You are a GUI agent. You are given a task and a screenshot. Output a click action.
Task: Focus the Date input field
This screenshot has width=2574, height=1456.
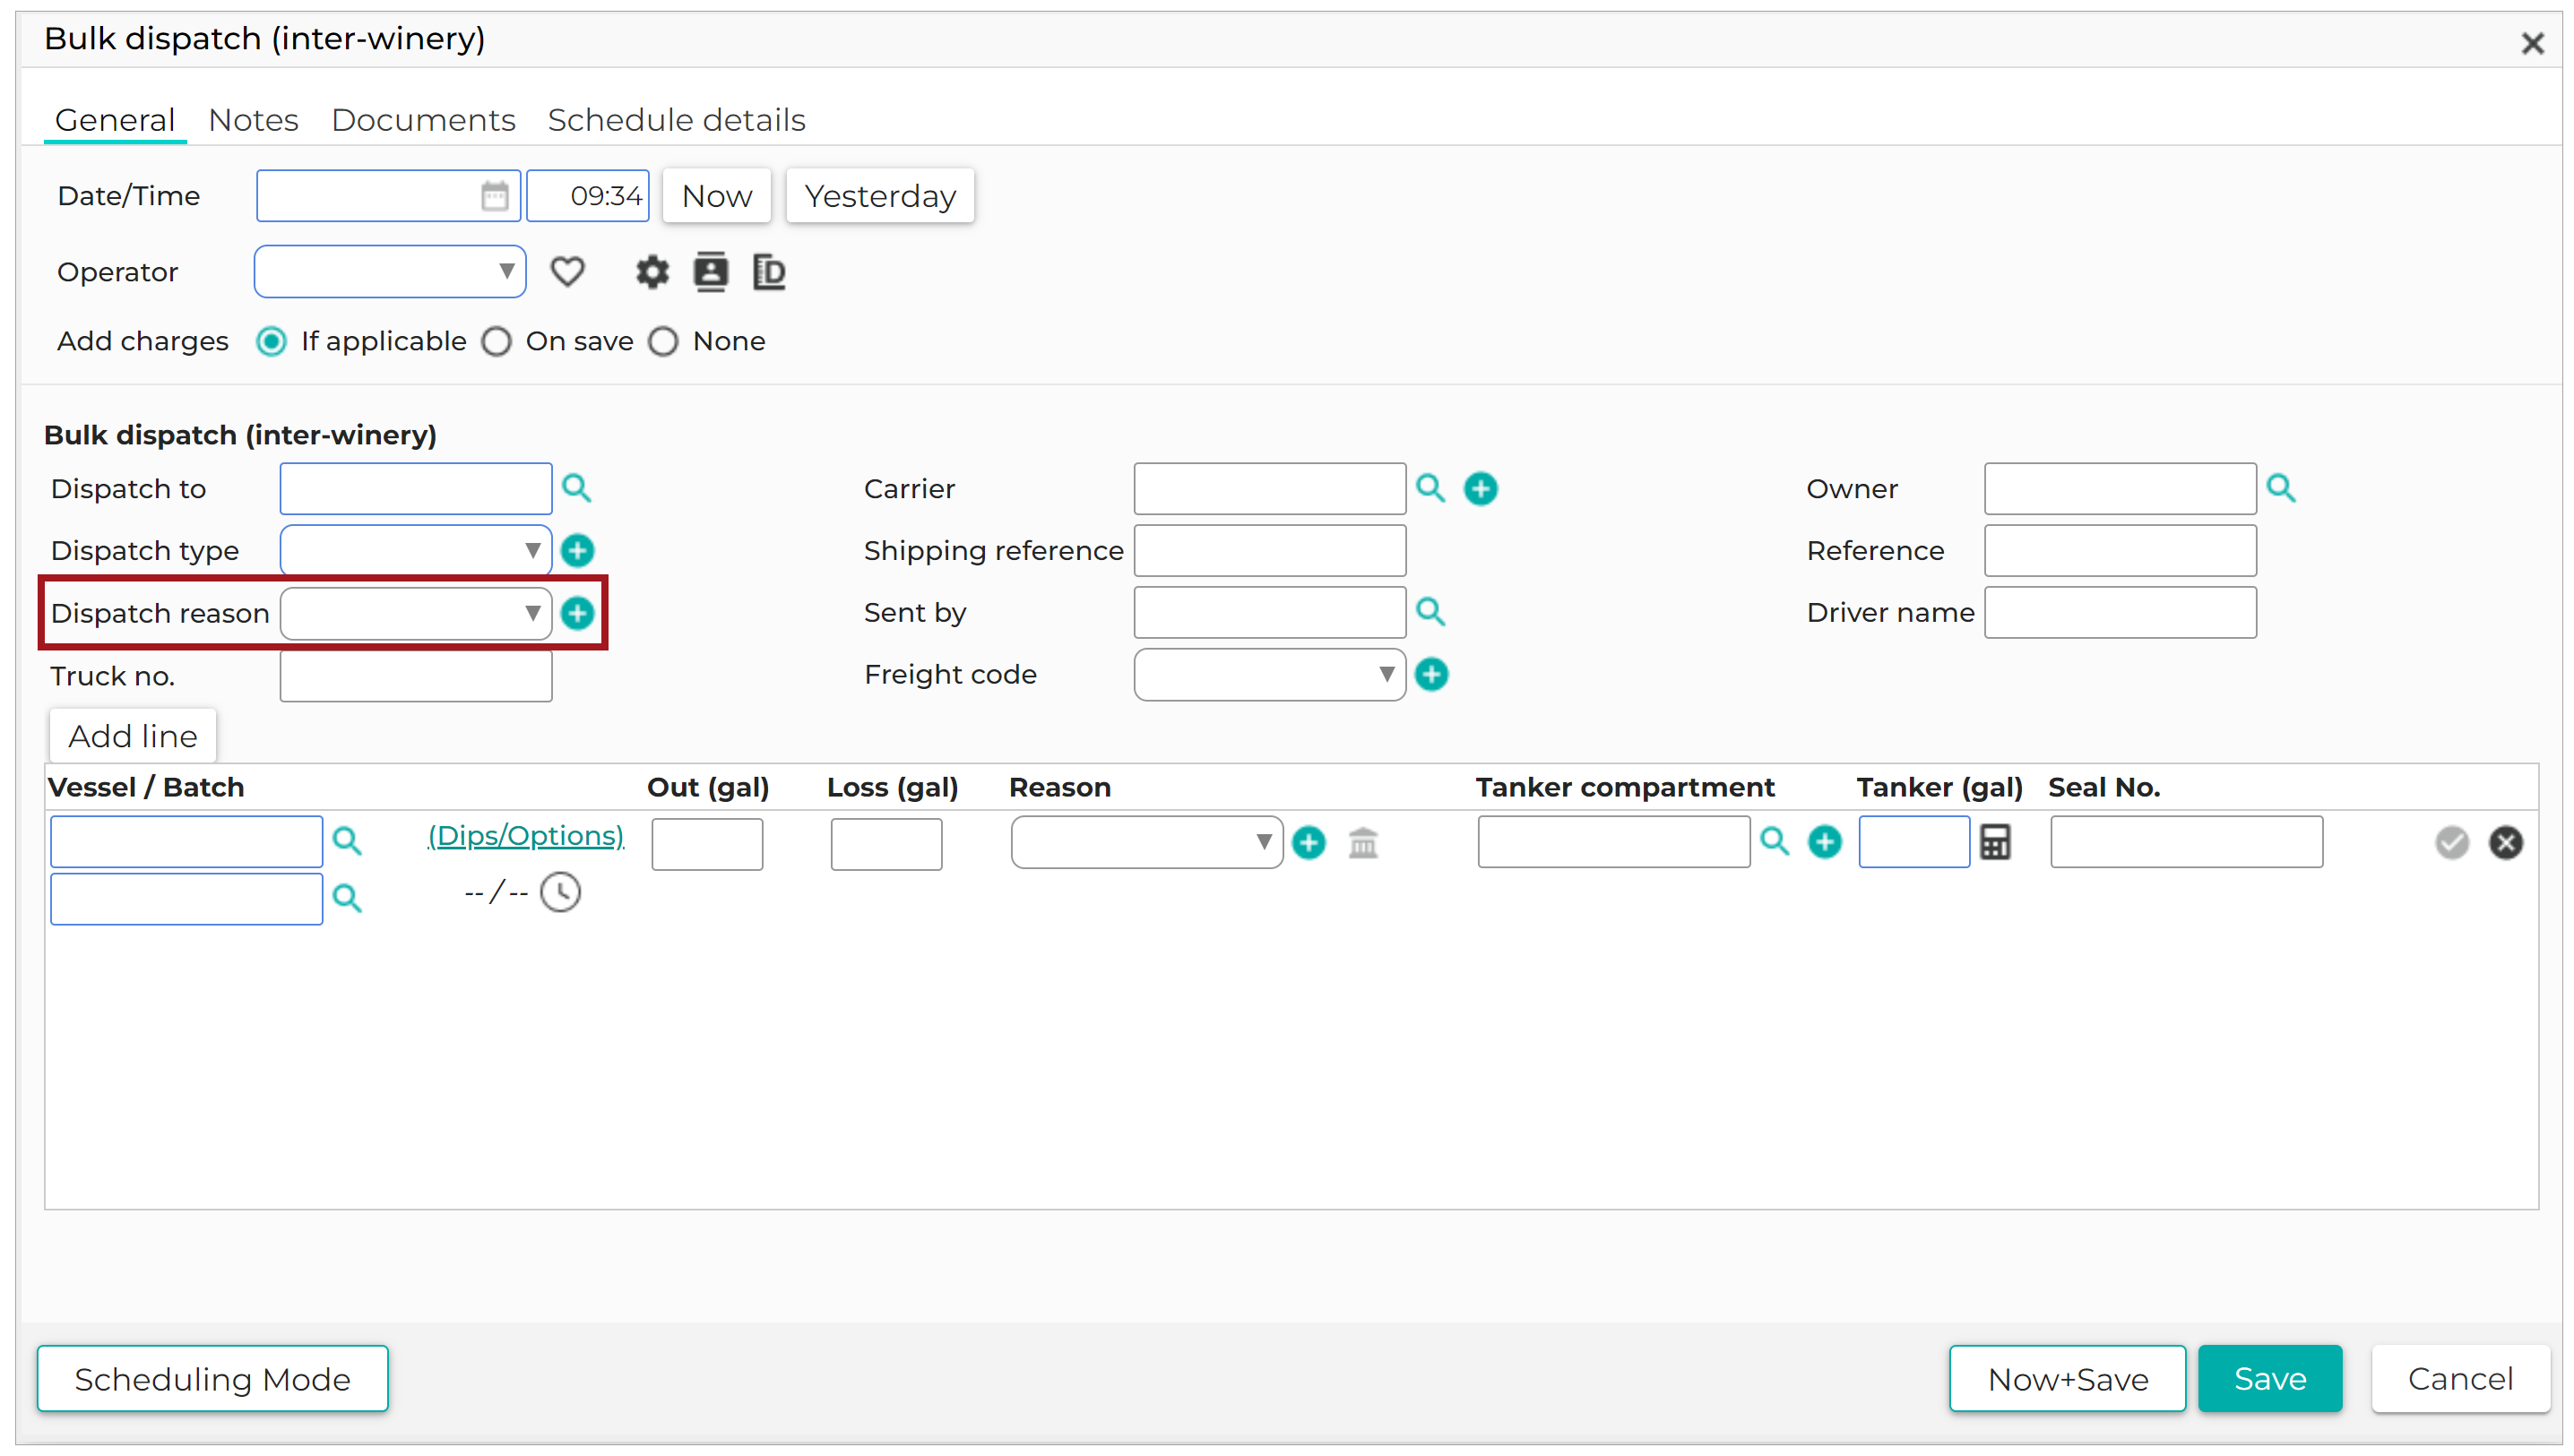point(388,196)
